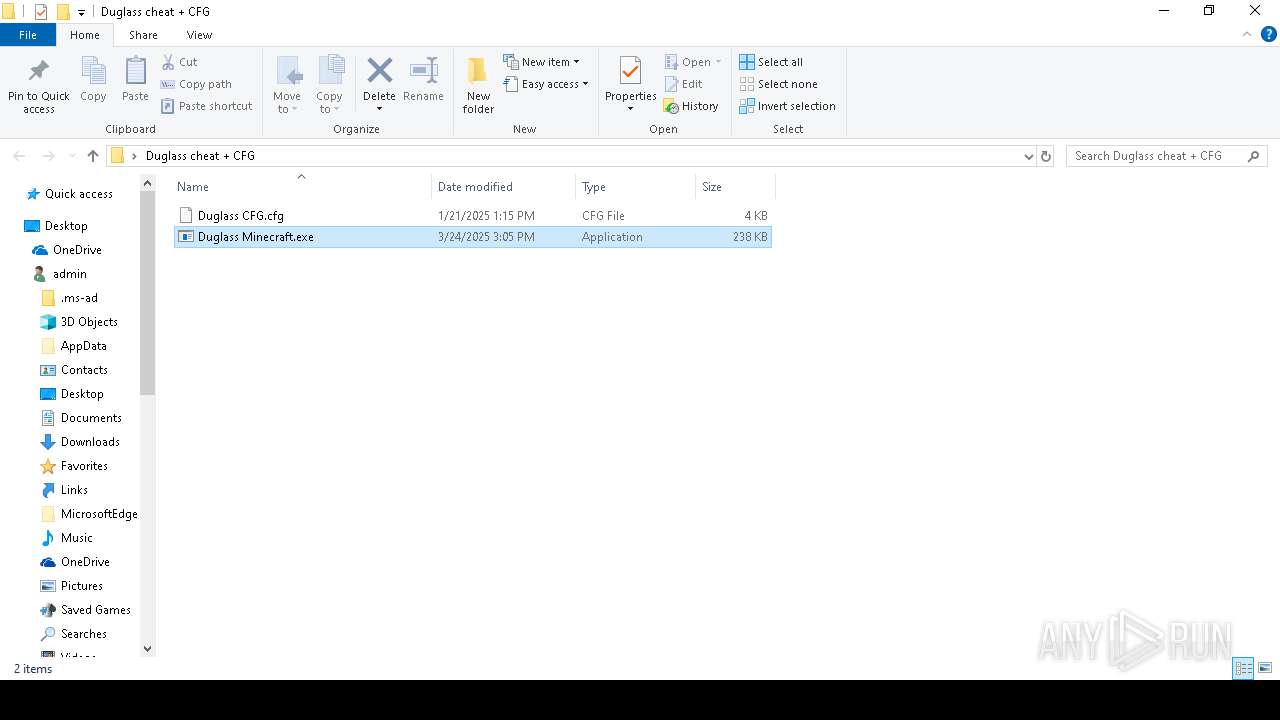Image resolution: width=1280 pixels, height=720 pixels.
Task: Choose Select all in the ribbon
Action: coord(771,62)
